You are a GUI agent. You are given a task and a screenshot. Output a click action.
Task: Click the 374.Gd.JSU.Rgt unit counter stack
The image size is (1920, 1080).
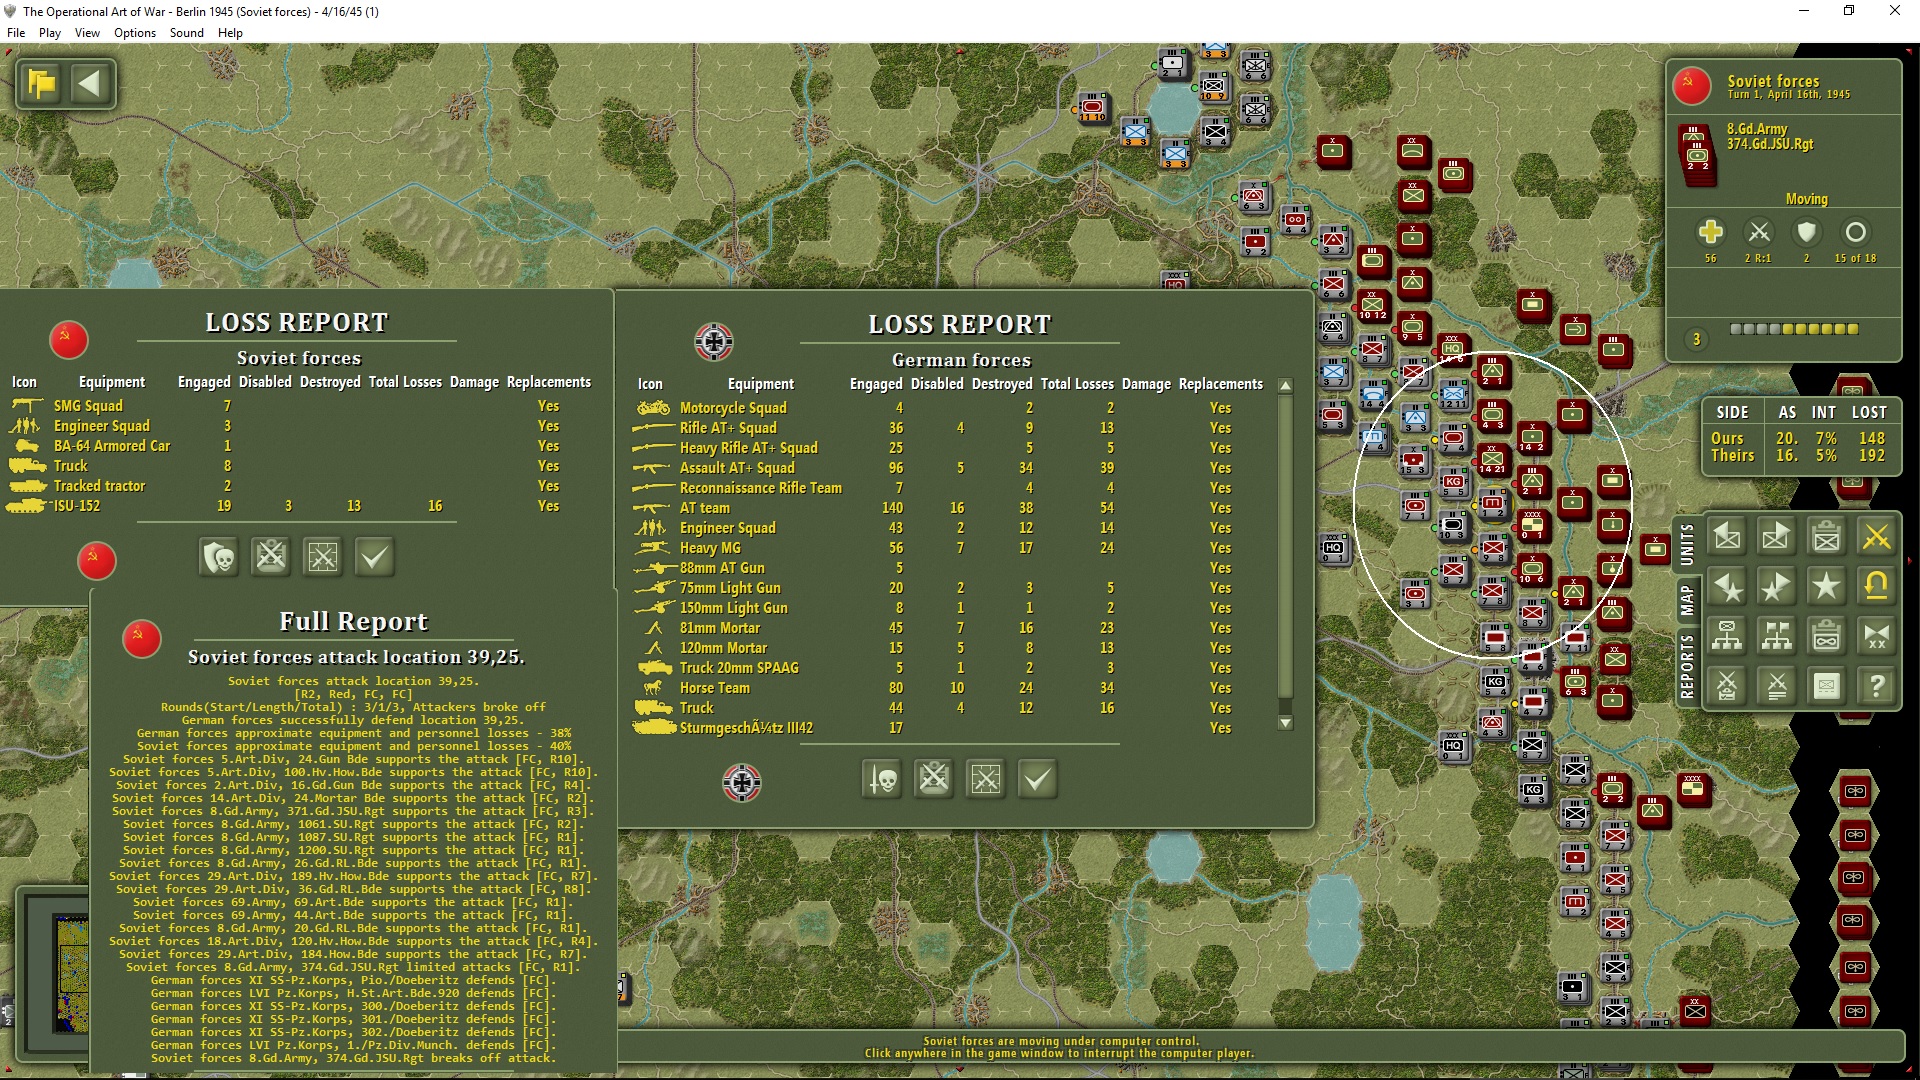pyautogui.click(x=1696, y=154)
